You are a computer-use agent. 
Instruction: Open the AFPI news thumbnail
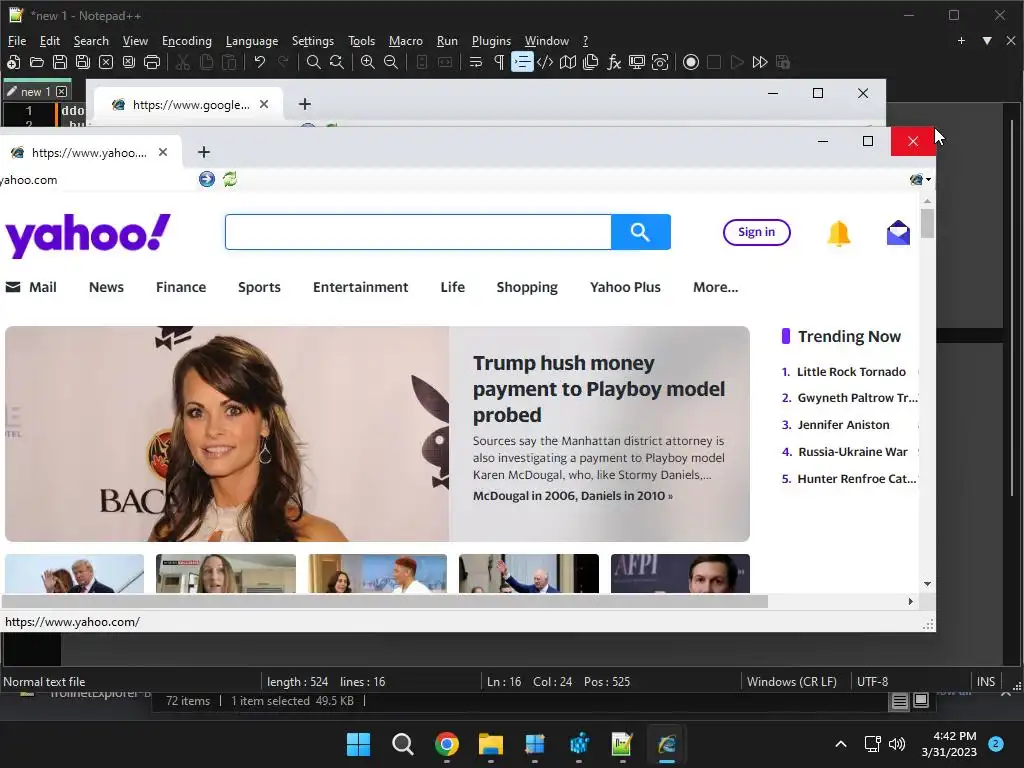[x=680, y=573]
